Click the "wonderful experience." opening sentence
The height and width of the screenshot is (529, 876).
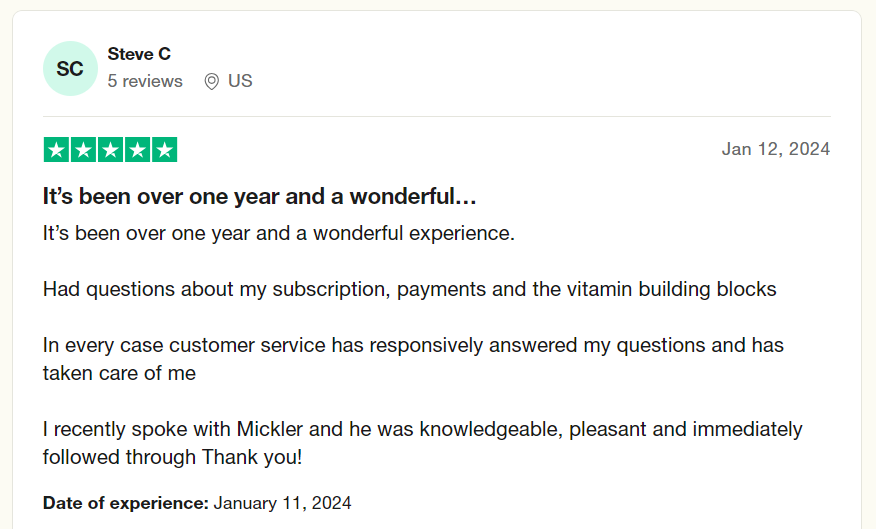tap(278, 233)
